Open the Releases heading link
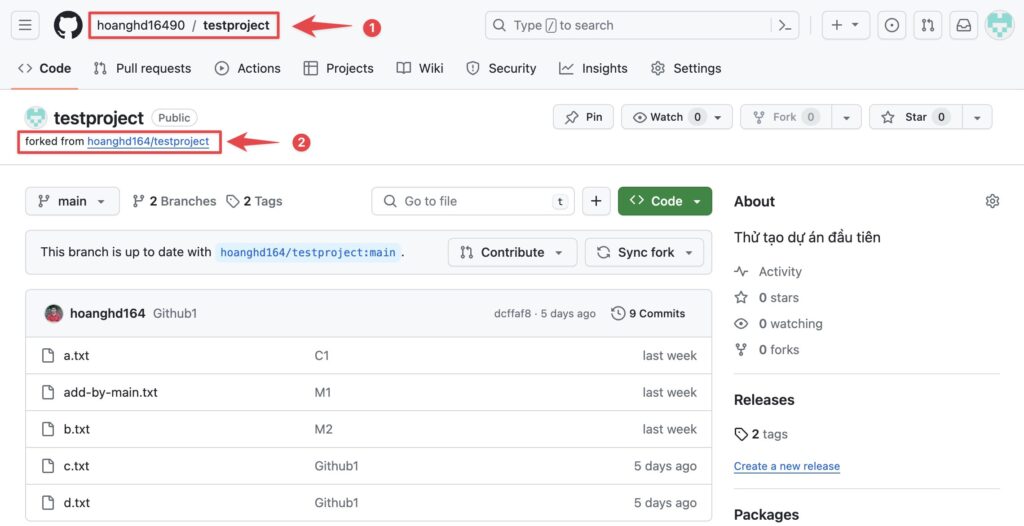The width and height of the screenshot is (1024, 526). click(x=764, y=400)
